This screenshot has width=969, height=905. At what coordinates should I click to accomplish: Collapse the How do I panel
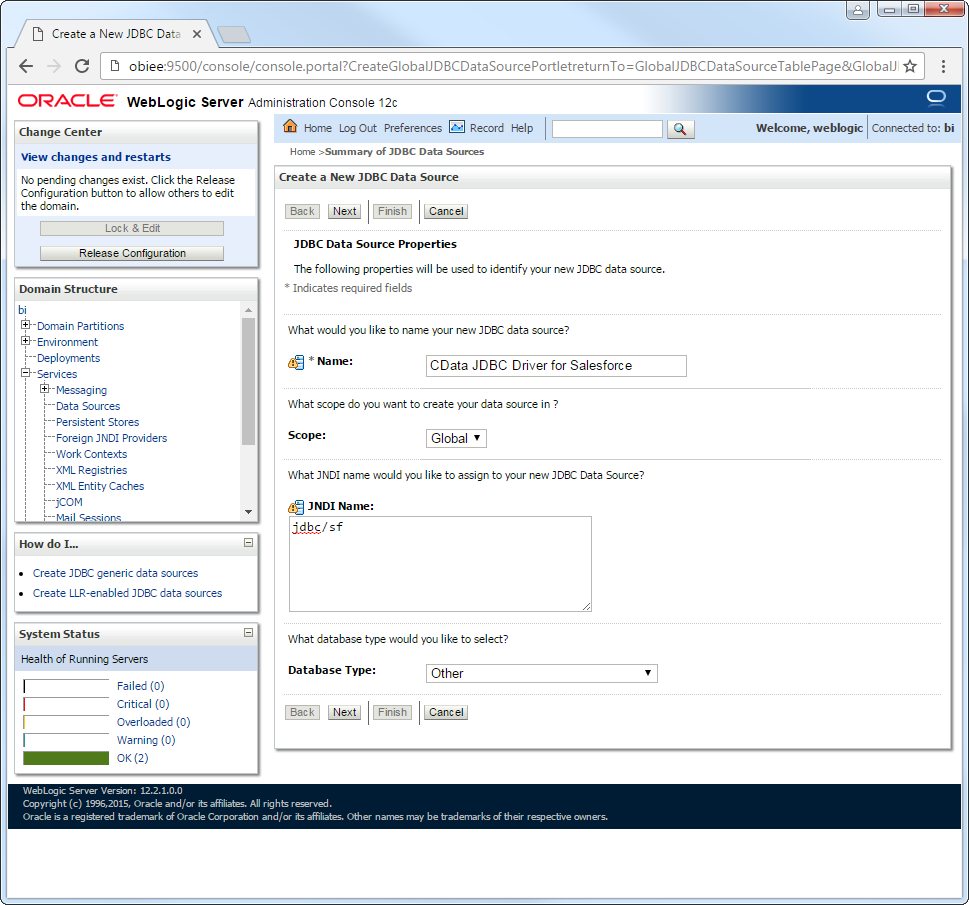[x=248, y=543]
